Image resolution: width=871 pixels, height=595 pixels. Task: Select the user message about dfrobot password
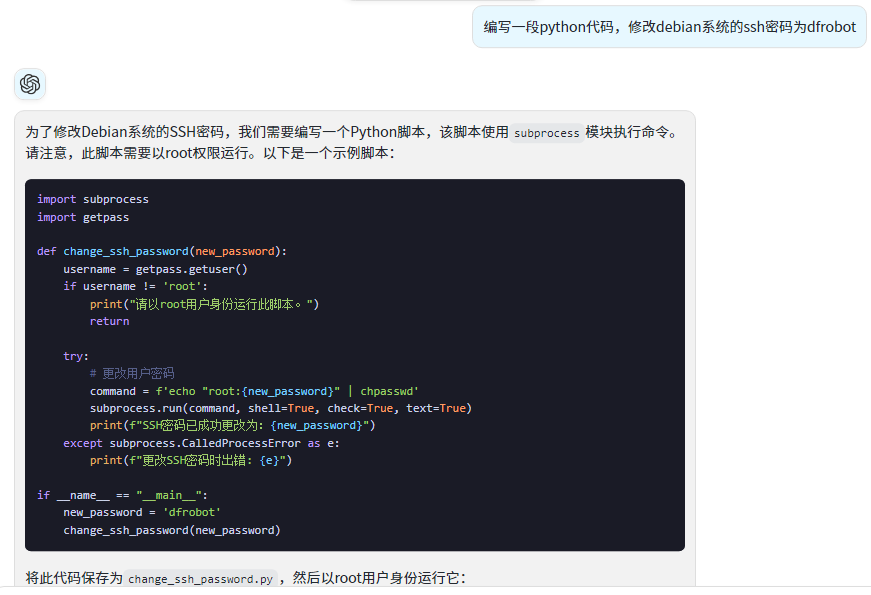click(x=669, y=27)
